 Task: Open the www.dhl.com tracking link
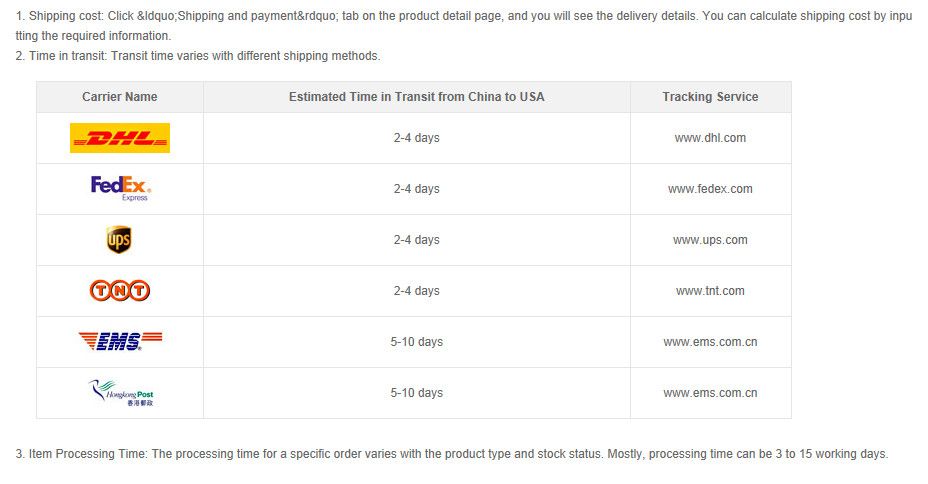point(710,138)
